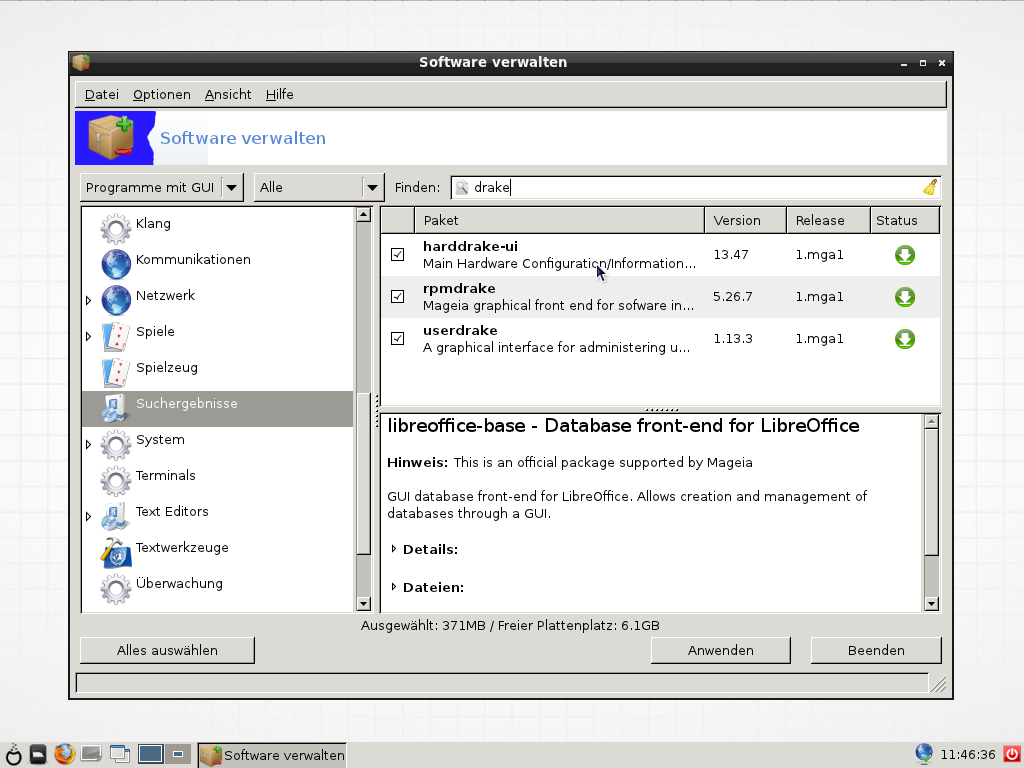Expand the Details section
This screenshot has height=768, width=1024.
coord(394,549)
